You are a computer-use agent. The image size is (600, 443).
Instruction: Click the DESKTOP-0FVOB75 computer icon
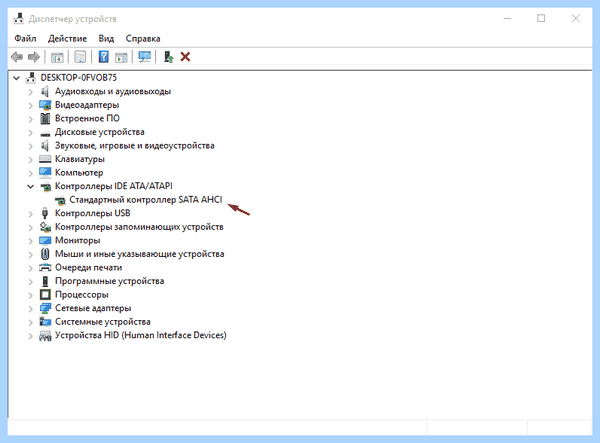(x=31, y=78)
